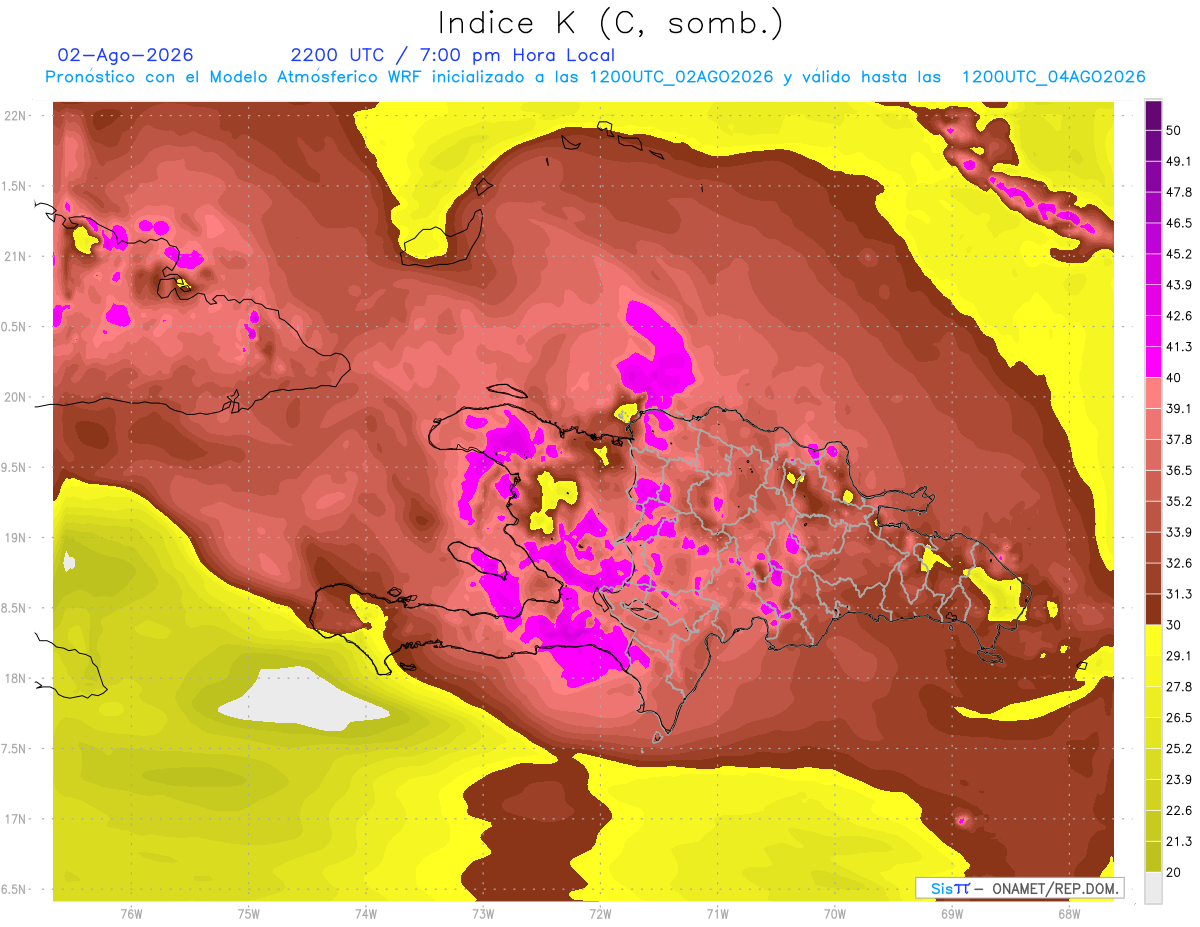Click the legend value '25.2'
1200x927 pixels.
[1179, 749]
